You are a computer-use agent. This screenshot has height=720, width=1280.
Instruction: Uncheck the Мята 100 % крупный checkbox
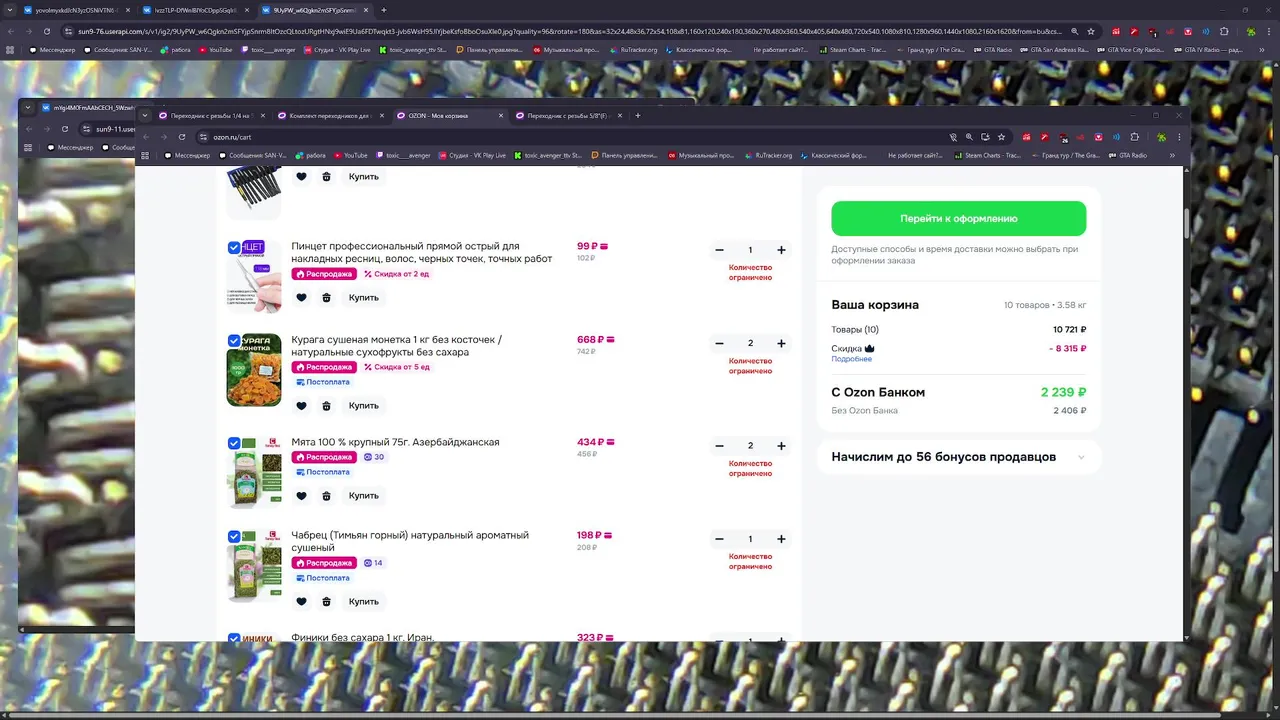tap(234, 443)
